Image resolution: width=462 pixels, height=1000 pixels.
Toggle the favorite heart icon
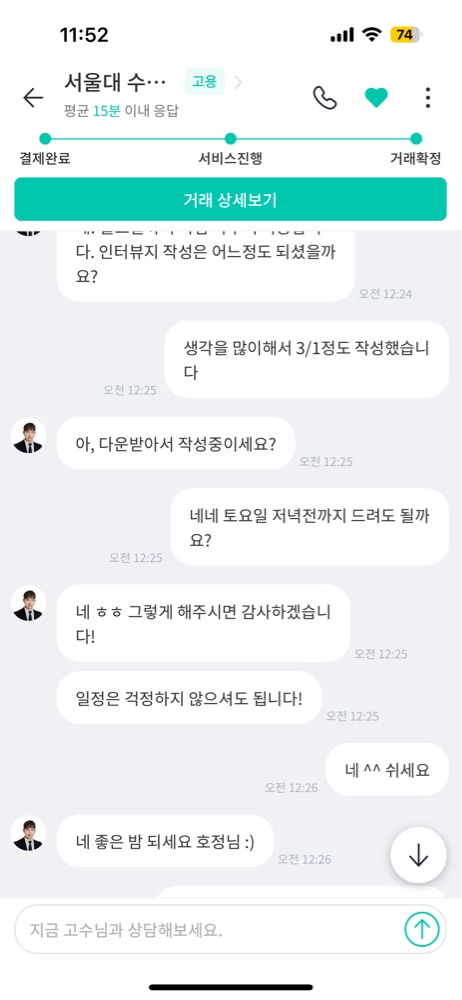coord(376,98)
